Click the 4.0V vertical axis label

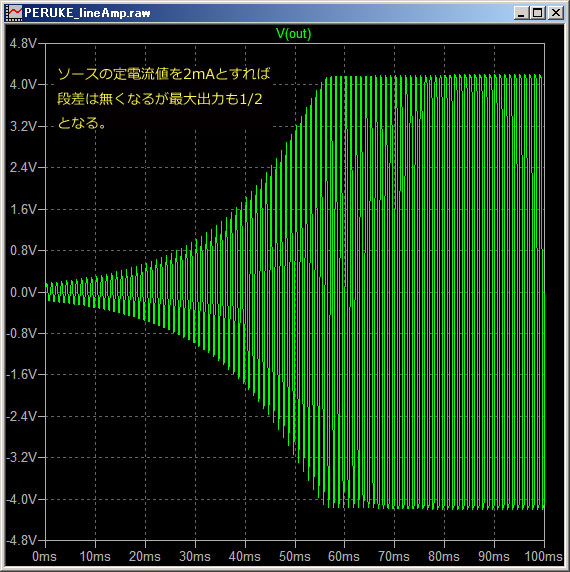pyautogui.click(x=23, y=85)
